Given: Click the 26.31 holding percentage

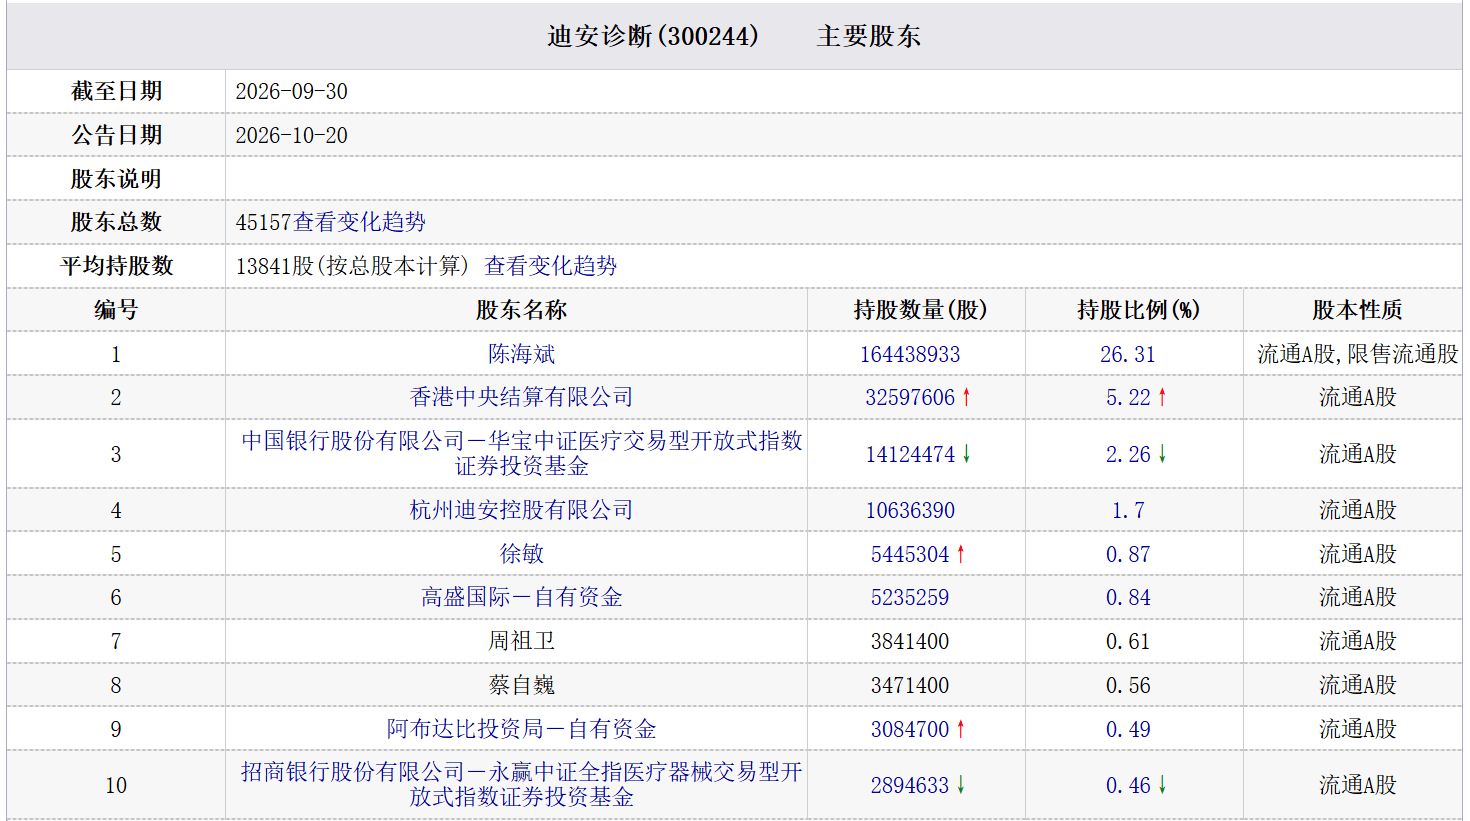Looking at the screenshot, I should pos(1128,354).
